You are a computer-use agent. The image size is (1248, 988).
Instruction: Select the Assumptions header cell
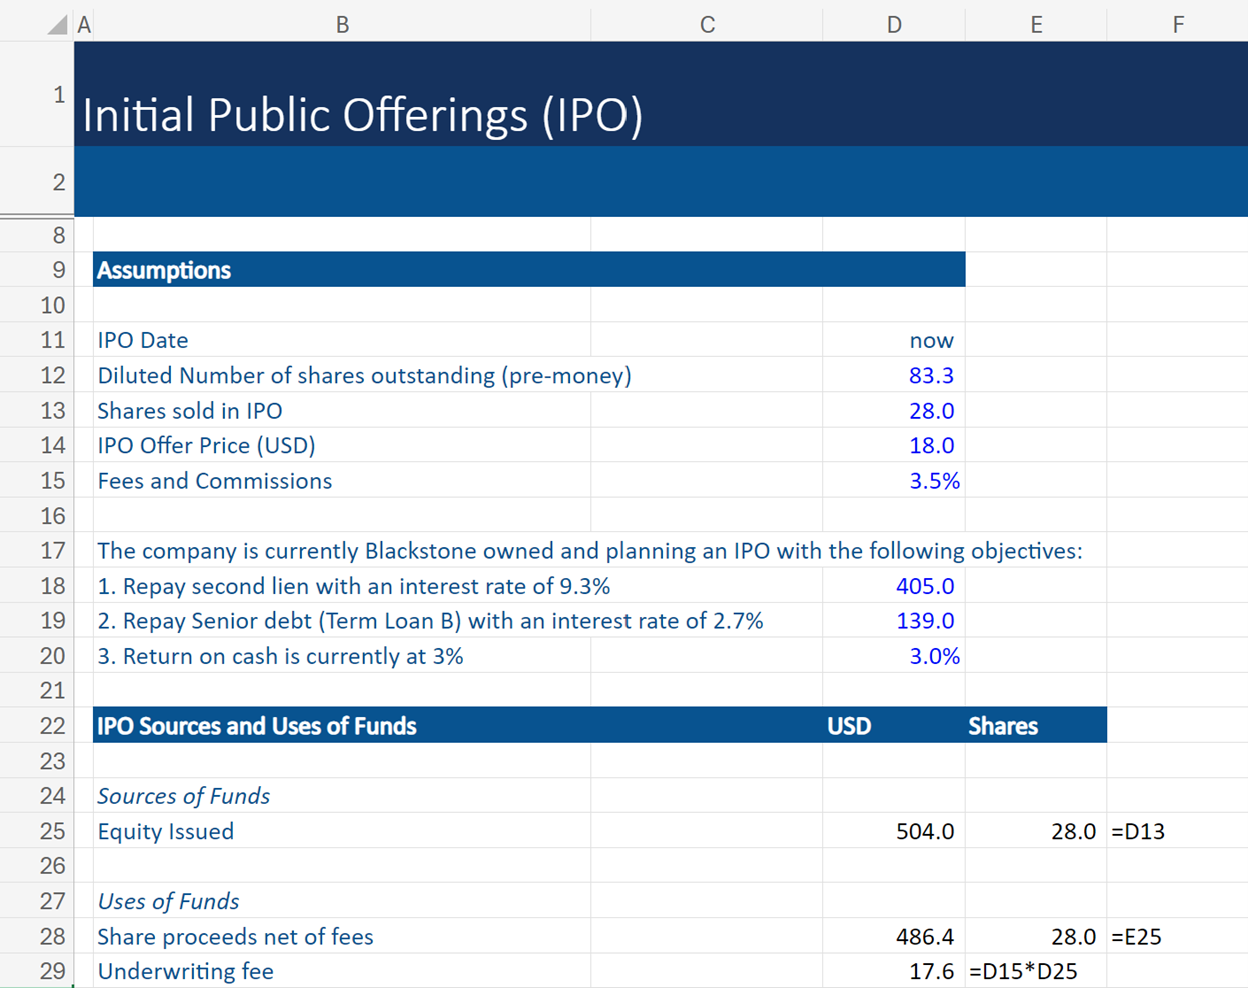pyautogui.click(x=163, y=269)
